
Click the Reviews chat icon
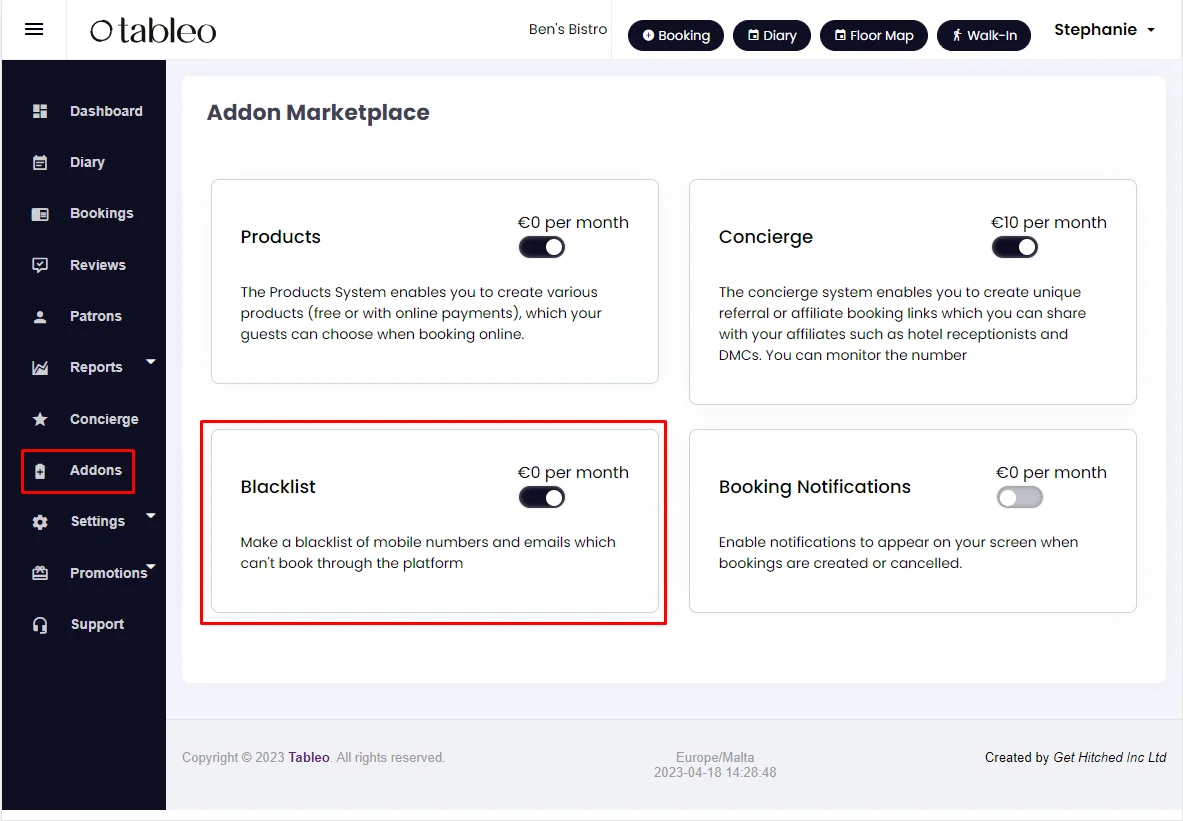[x=40, y=265]
